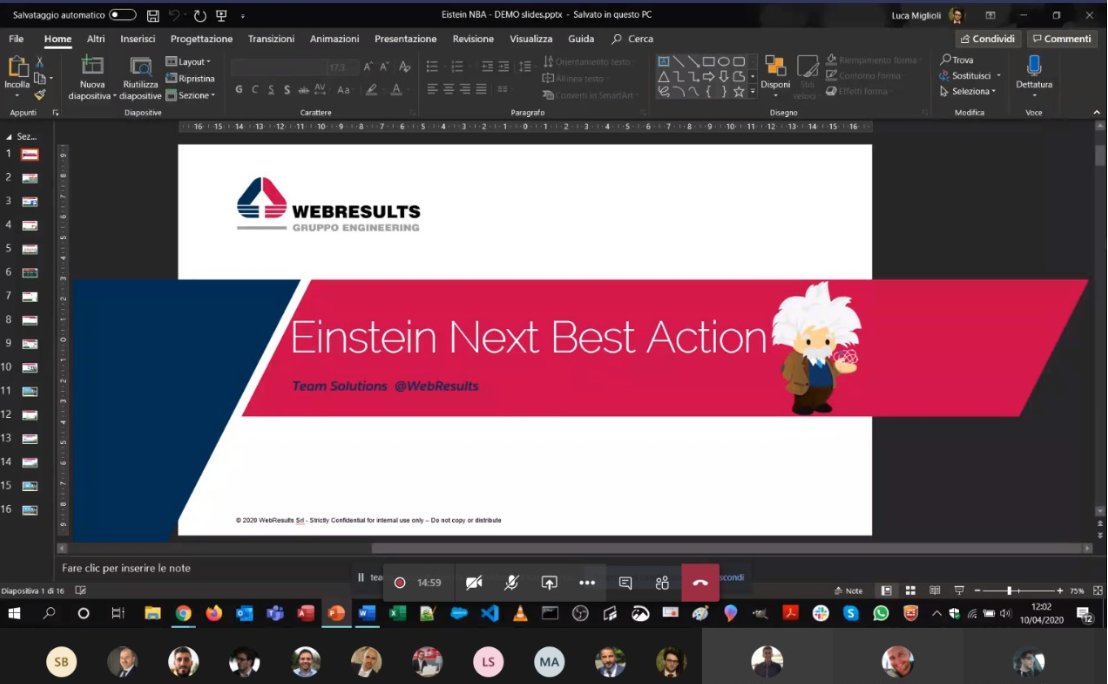1108x684 pixels.
Task: Select the star shape in gallery
Action: point(738,92)
